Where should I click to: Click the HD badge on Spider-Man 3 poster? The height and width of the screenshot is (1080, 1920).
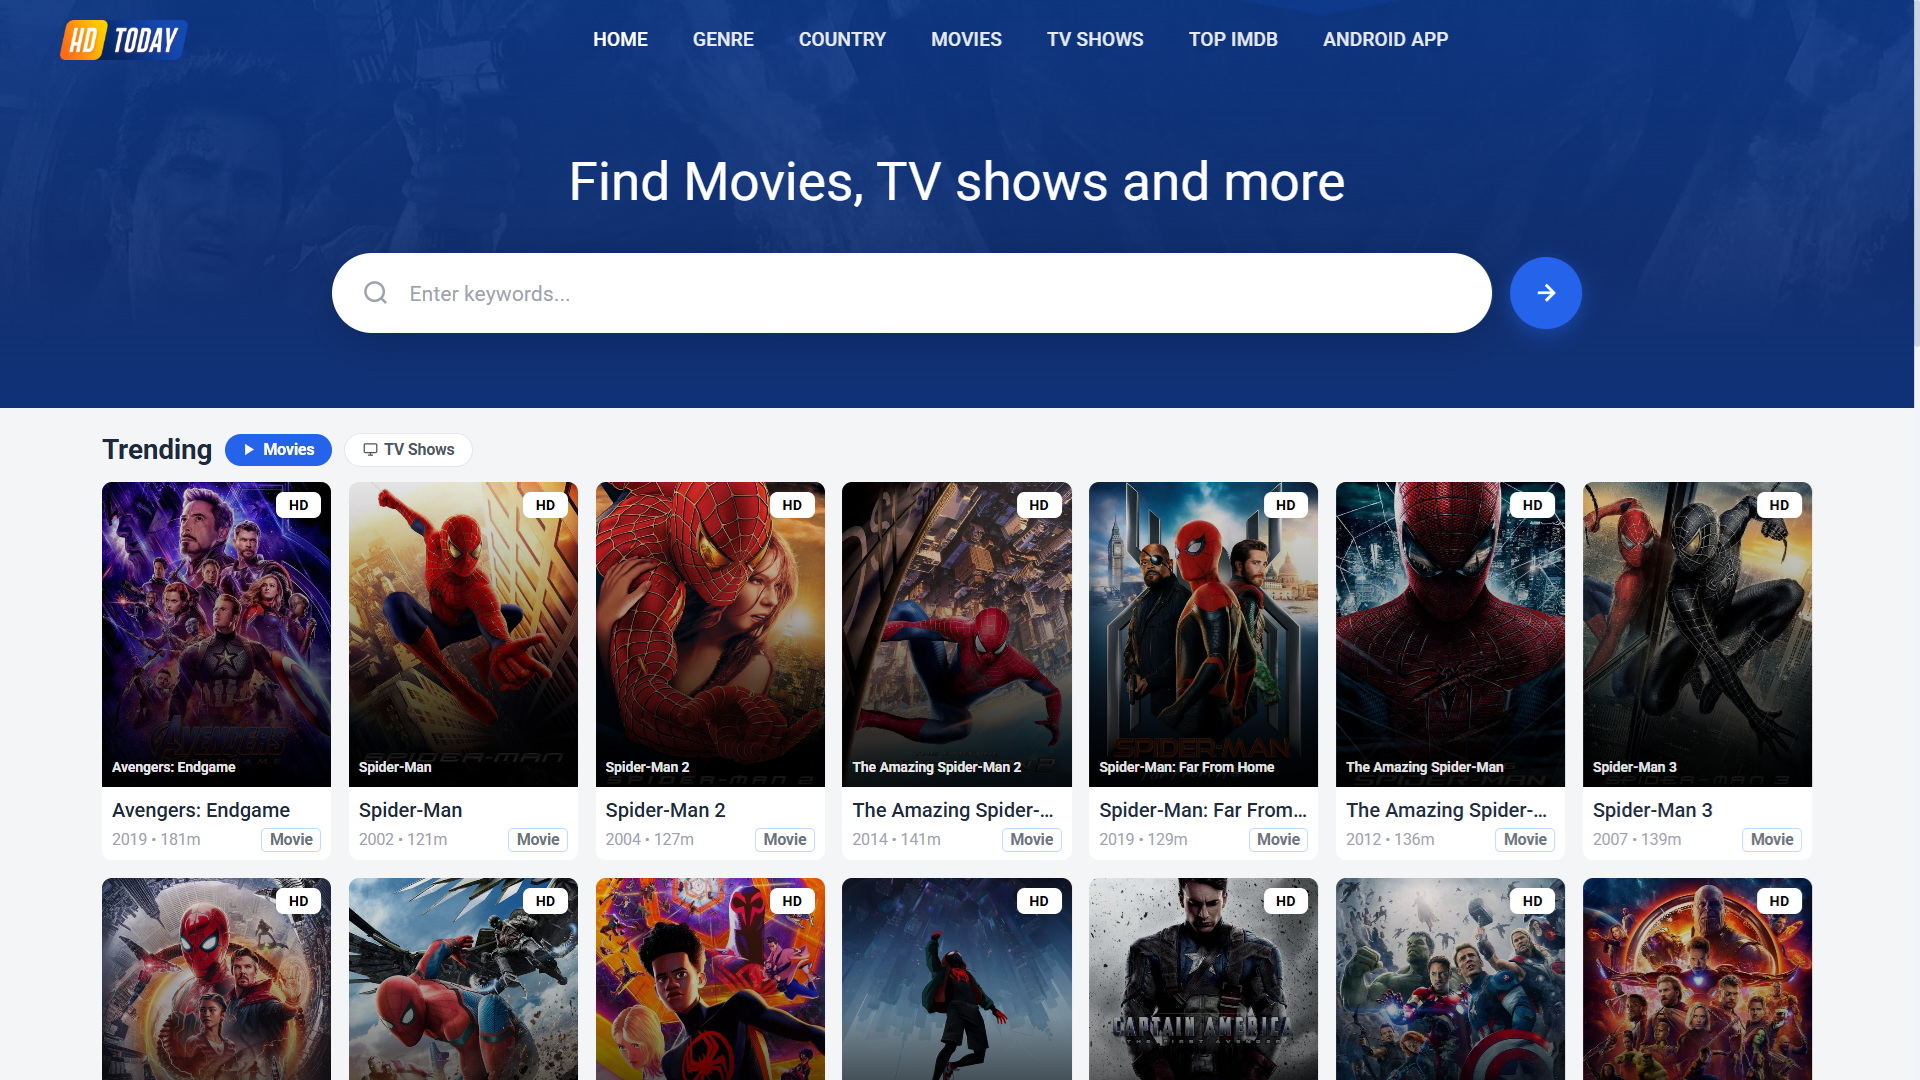(x=1779, y=505)
